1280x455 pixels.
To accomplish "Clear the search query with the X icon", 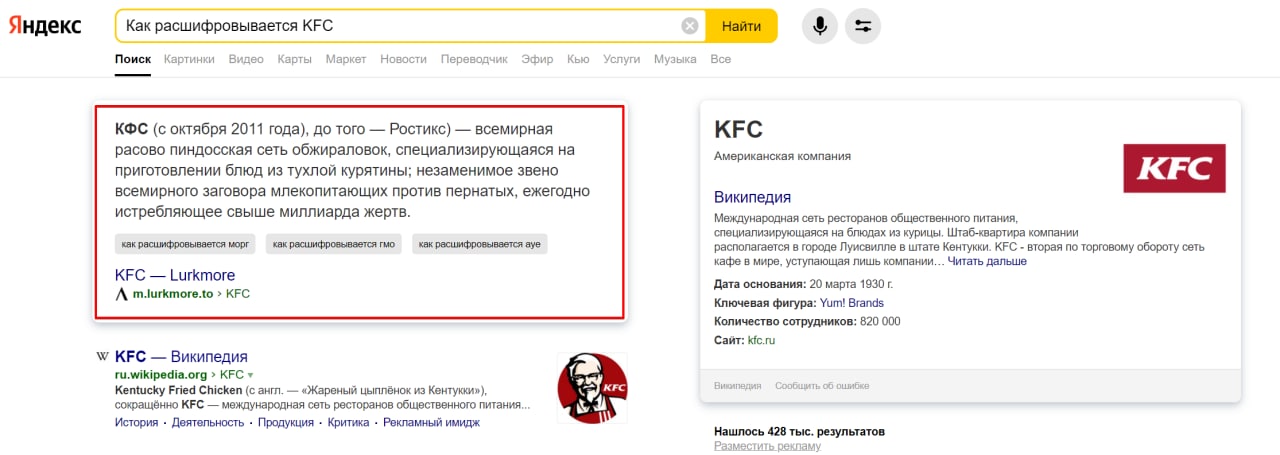I will [x=690, y=26].
